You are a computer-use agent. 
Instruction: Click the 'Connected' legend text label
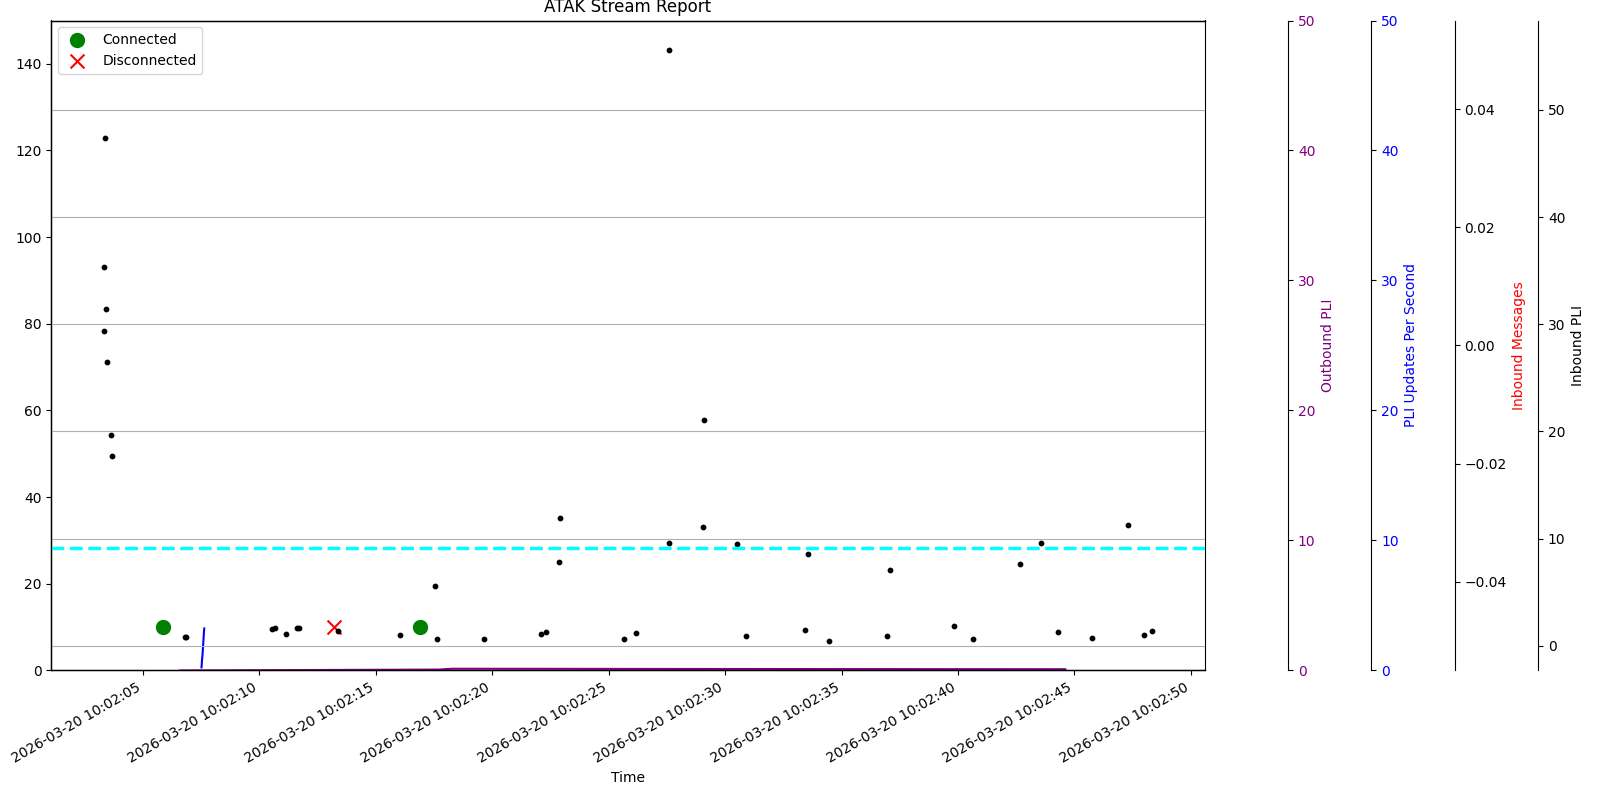139,40
